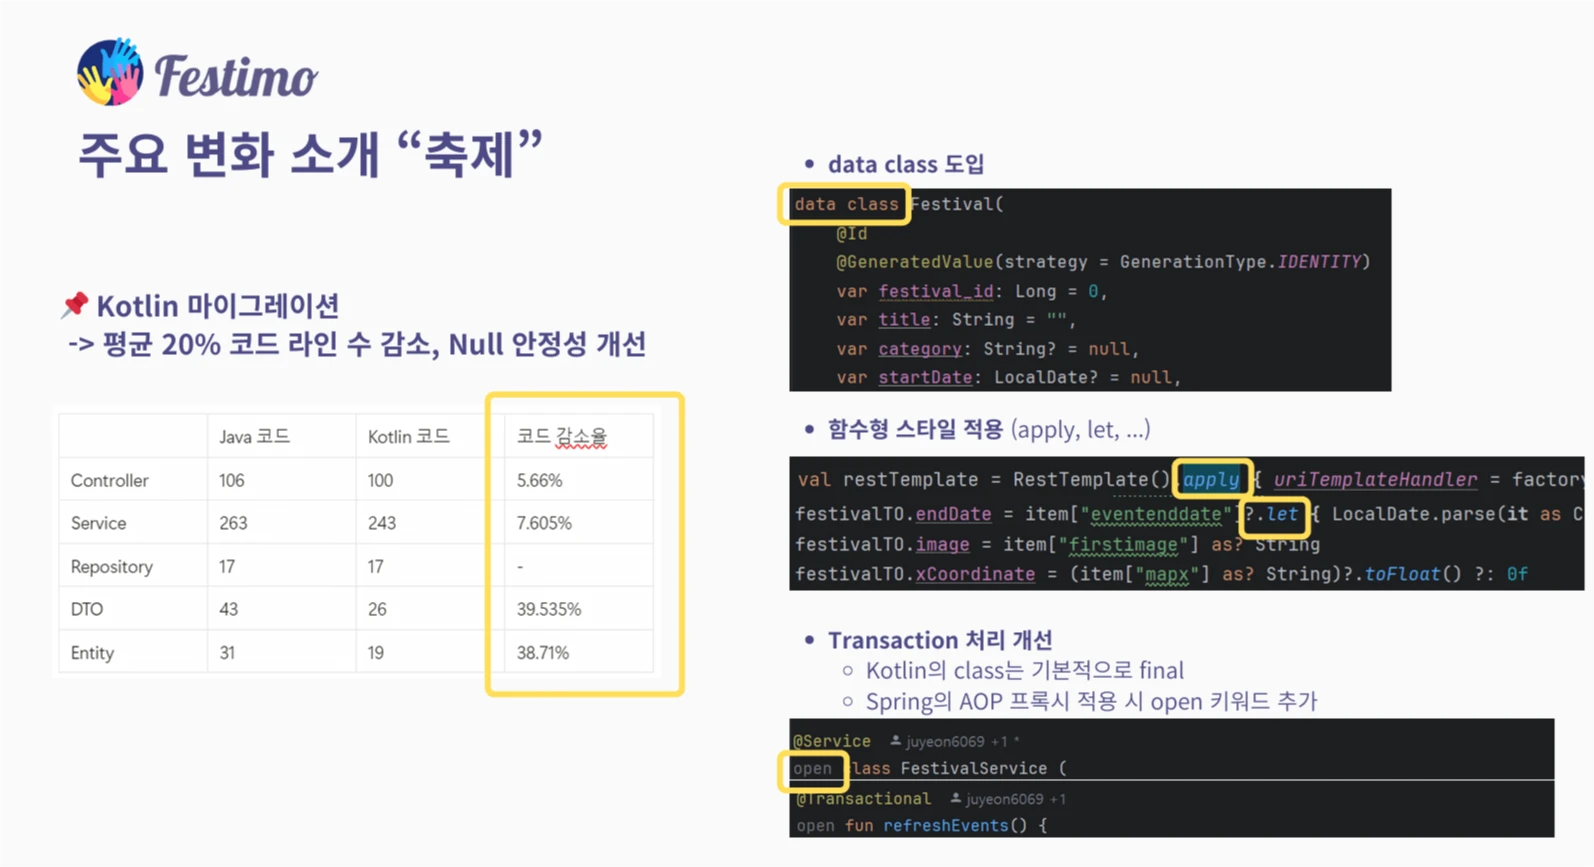Select the highlighted 'data class' keyword
1594x867 pixels.
coord(846,204)
